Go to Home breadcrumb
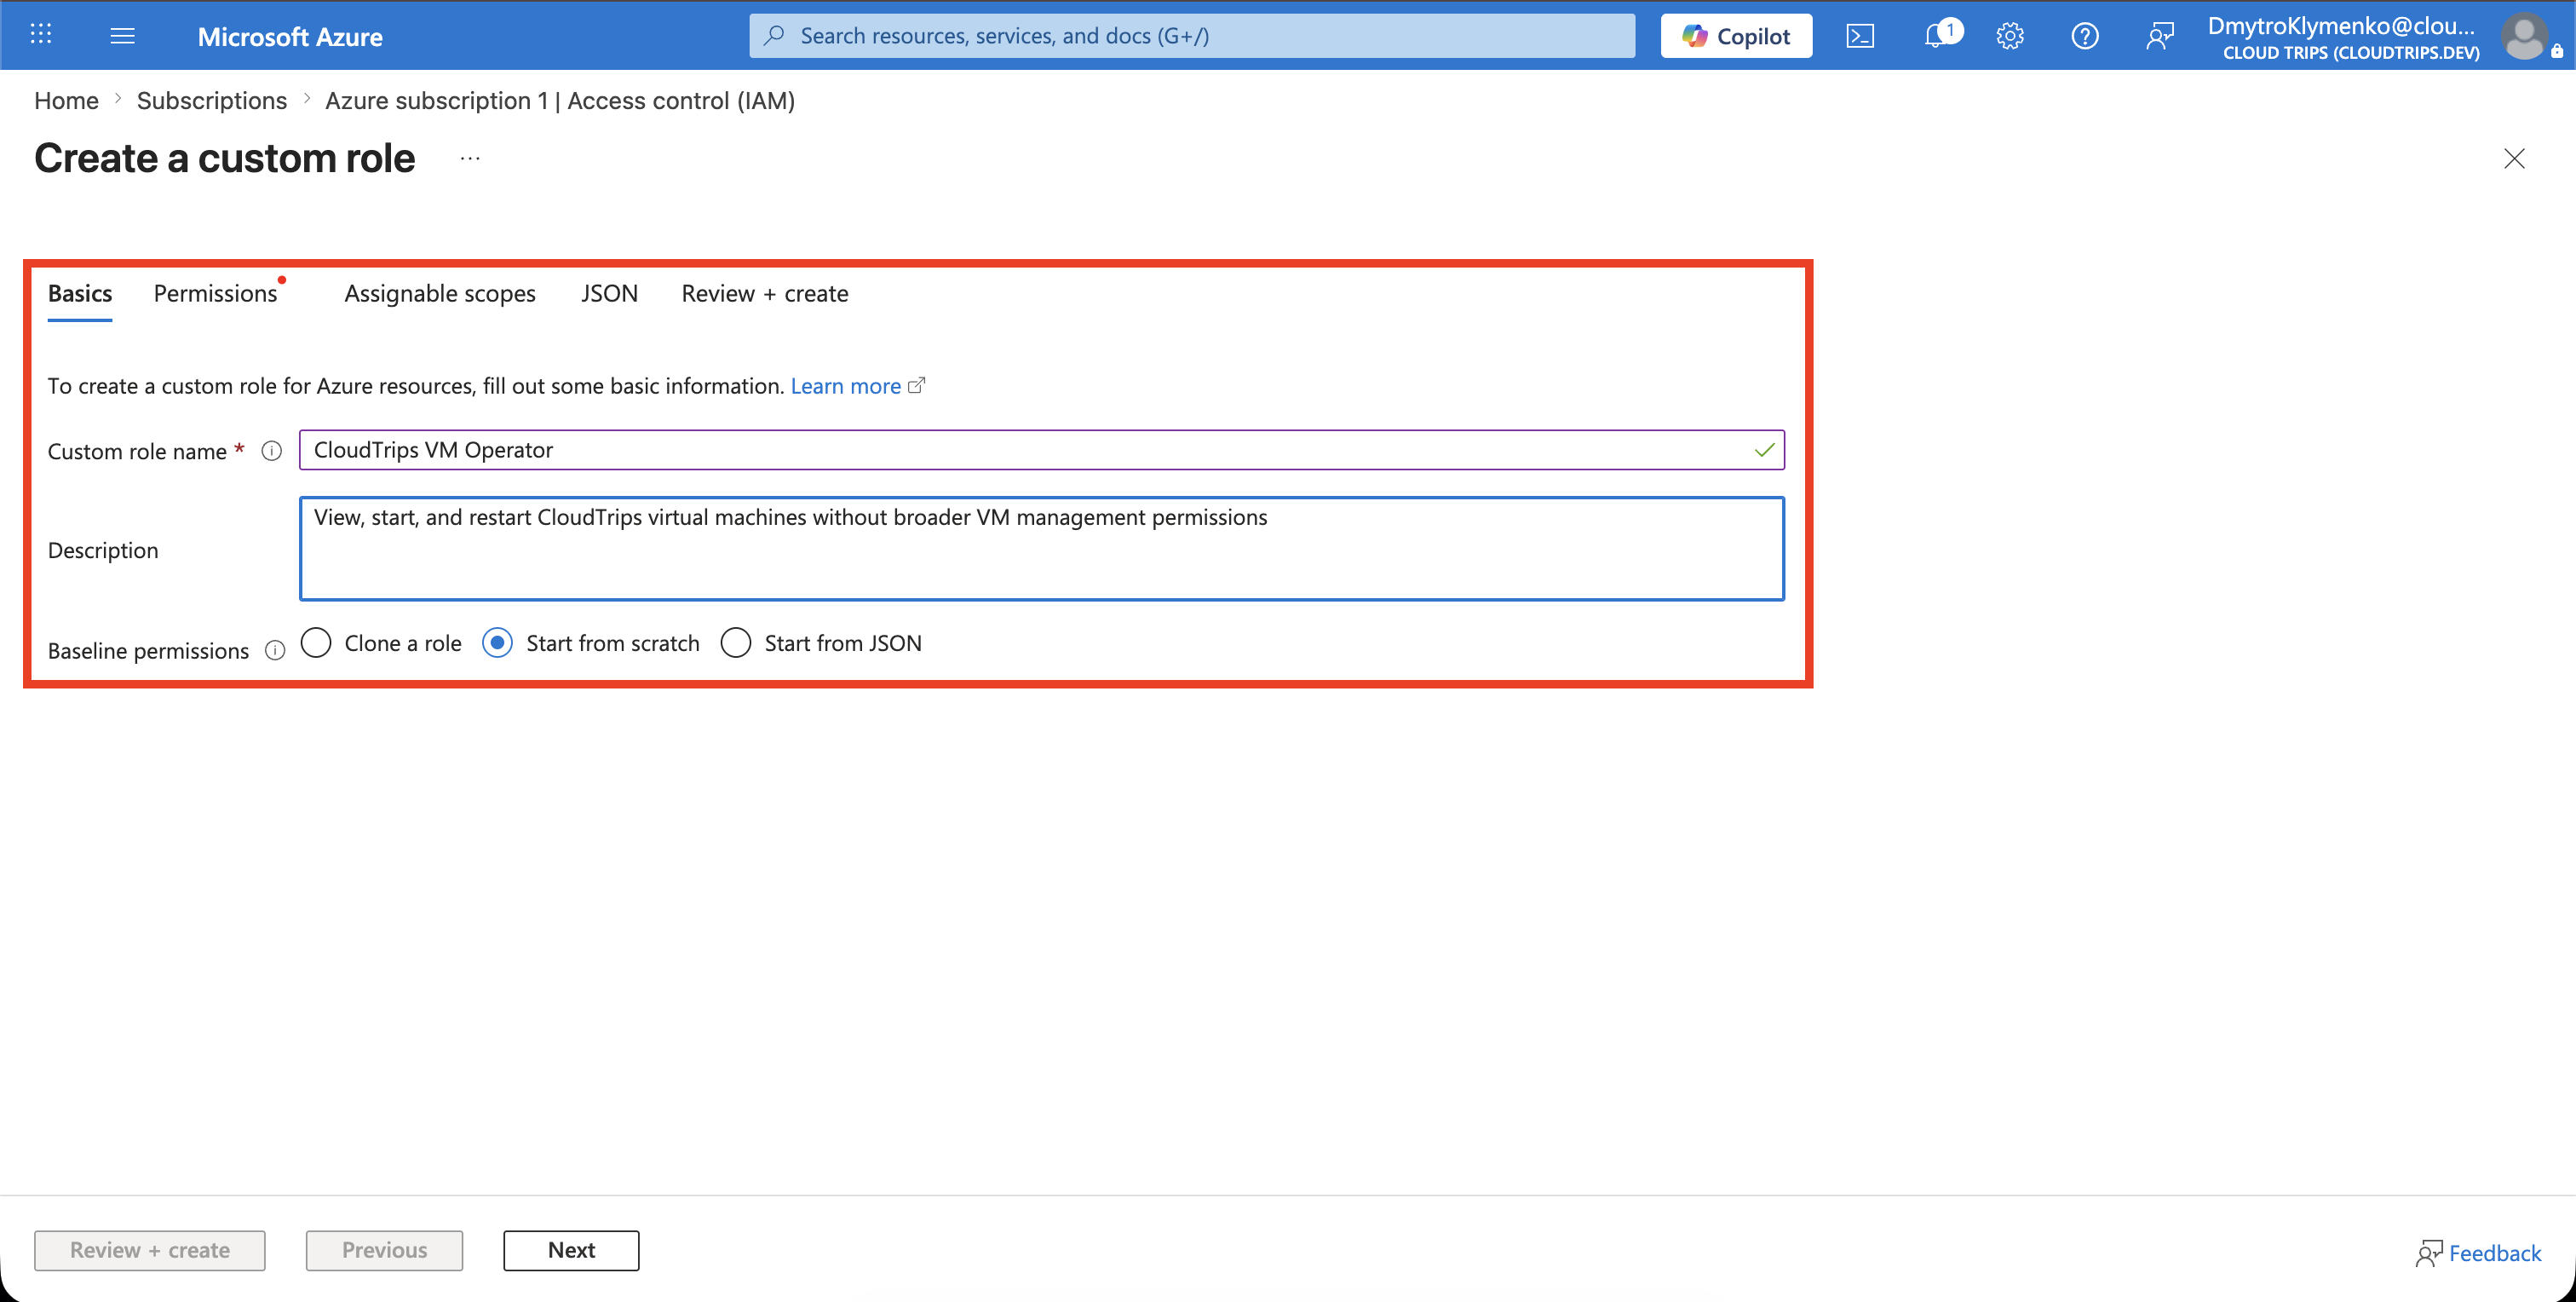Screen dimensions: 2576x1302 (66, 101)
